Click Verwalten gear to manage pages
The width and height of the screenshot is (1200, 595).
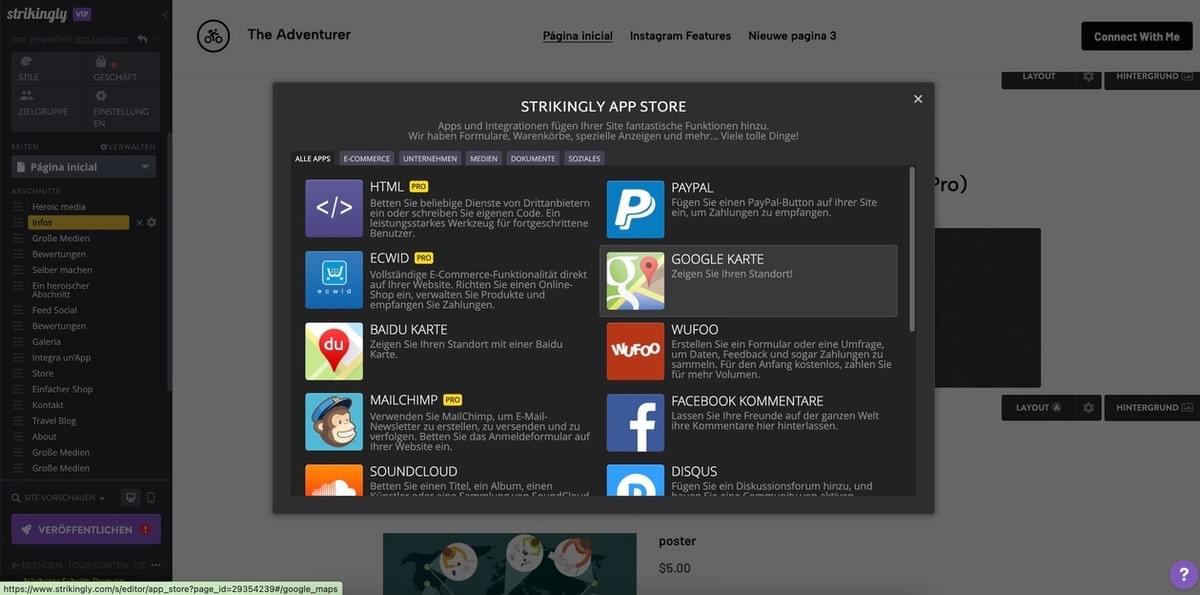tap(127, 147)
